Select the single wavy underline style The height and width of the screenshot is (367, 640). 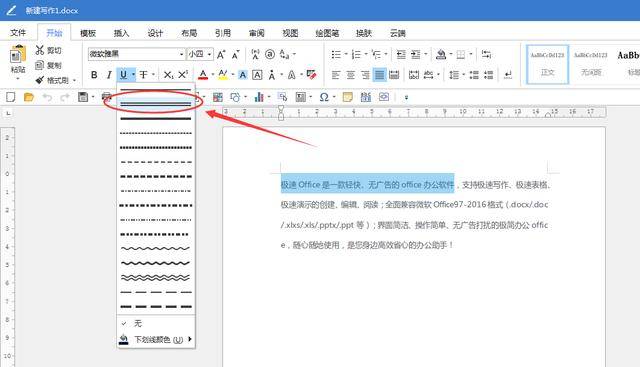156,249
